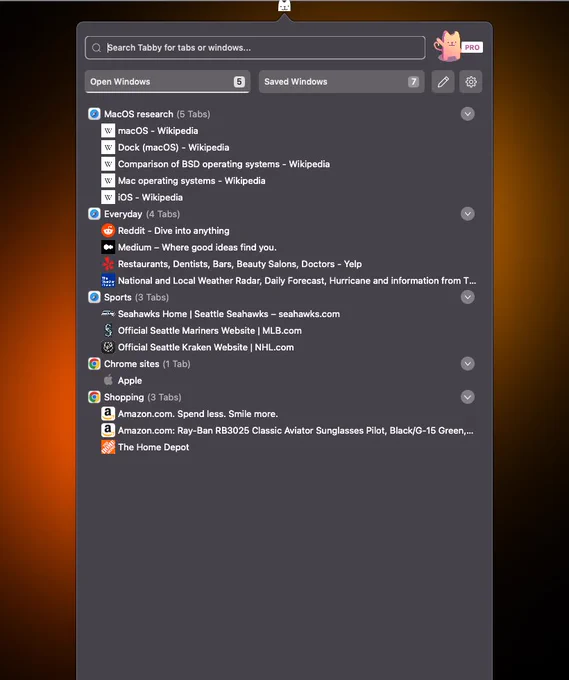This screenshot has height=680, width=569.
Task: Click Safari icon beside MacOS research
Action: (94, 114)
